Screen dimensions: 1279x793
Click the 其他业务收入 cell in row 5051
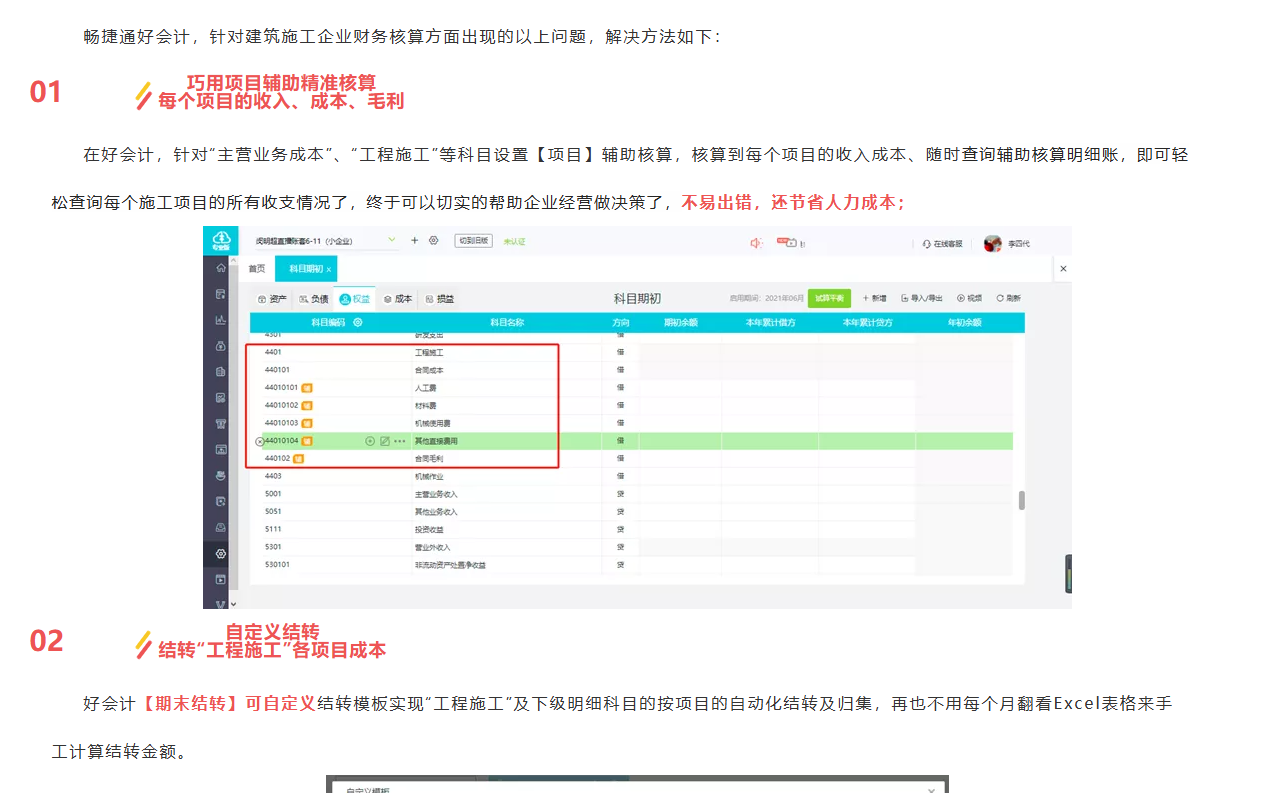coord(436,511)
